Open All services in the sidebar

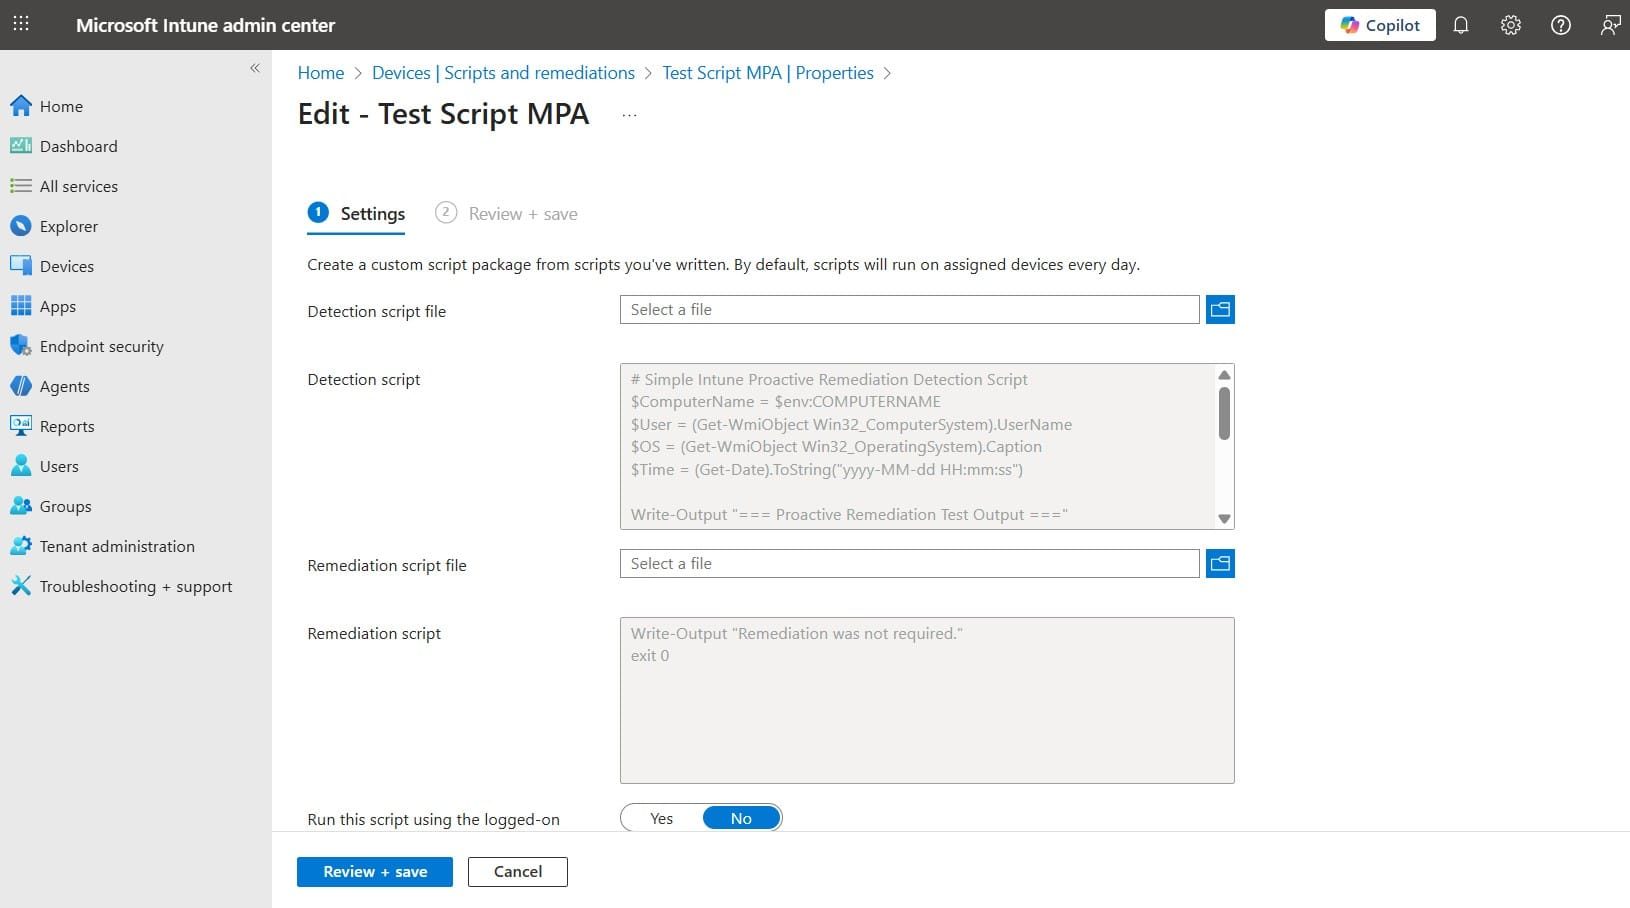79,186
